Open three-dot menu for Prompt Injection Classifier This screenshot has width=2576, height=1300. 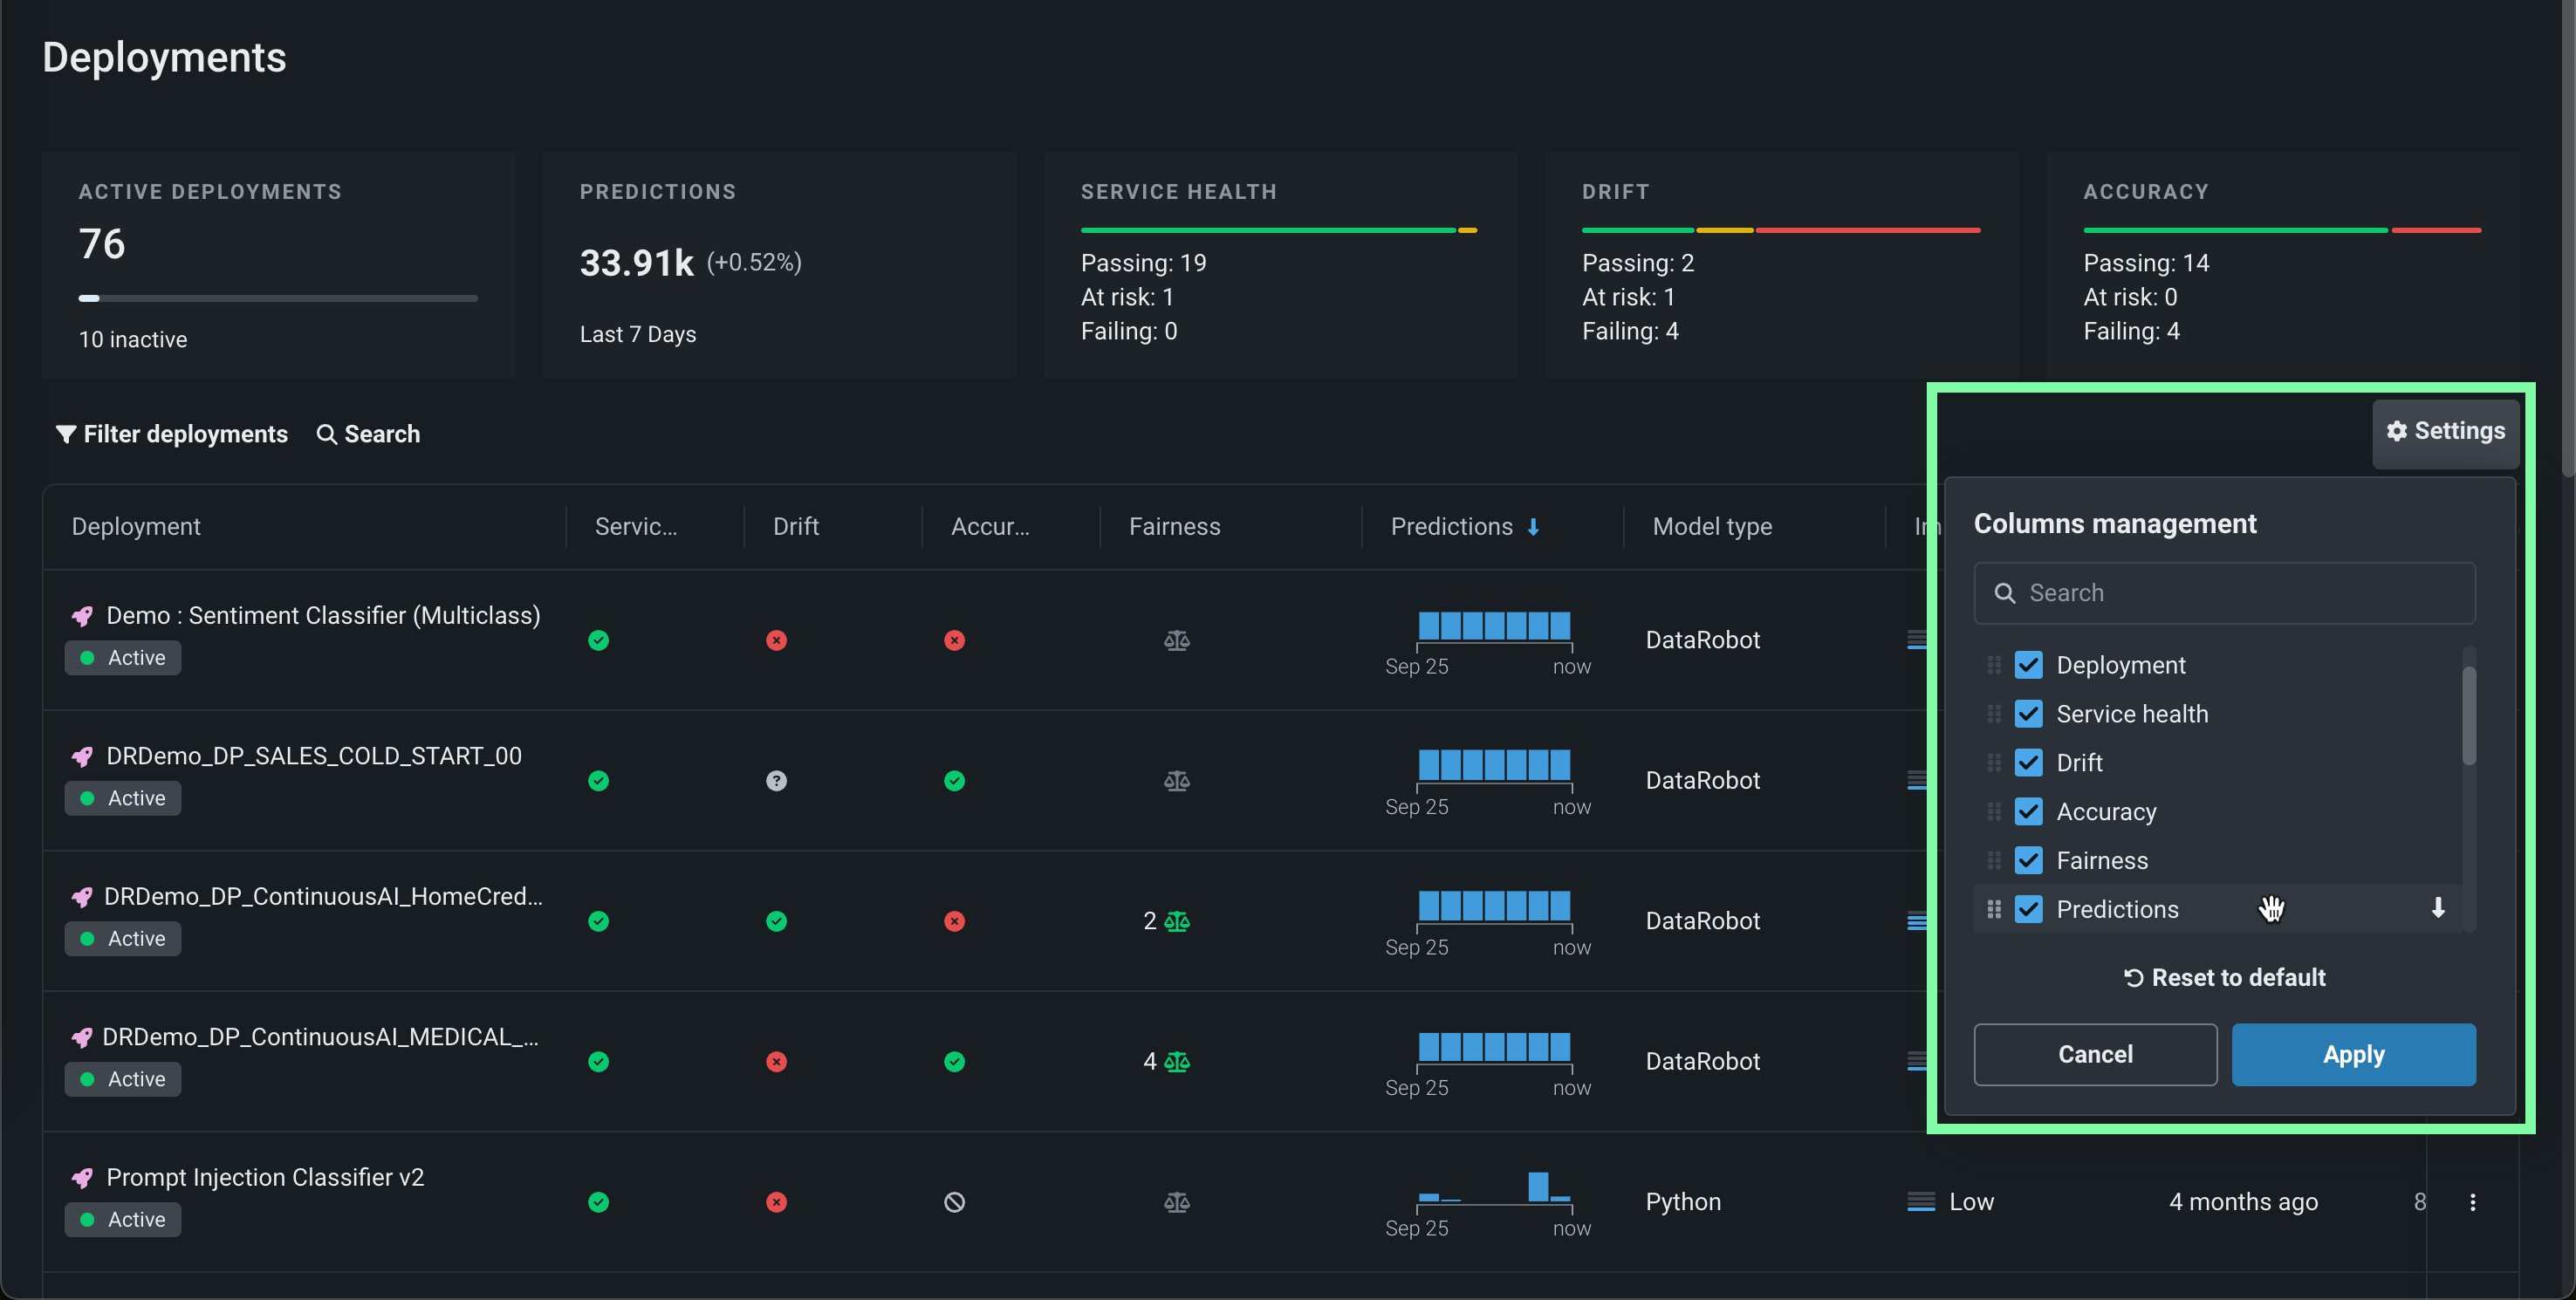(x=2472, y=1202)
